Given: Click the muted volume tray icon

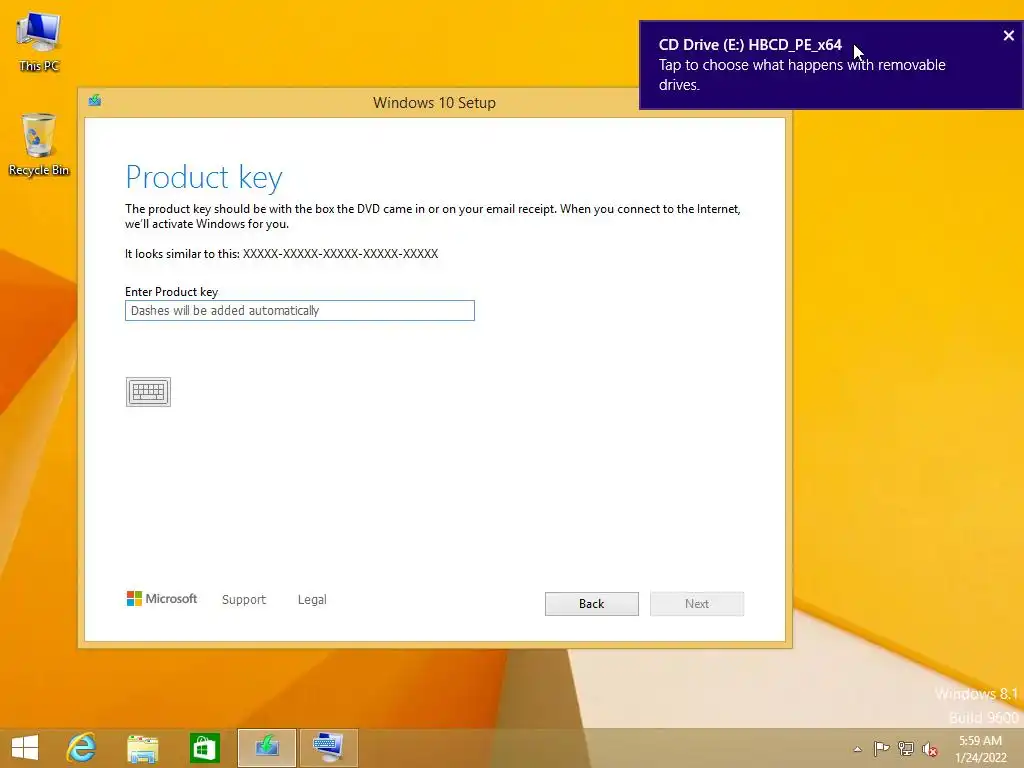Looking at the screenshot, I should (930, 749).
